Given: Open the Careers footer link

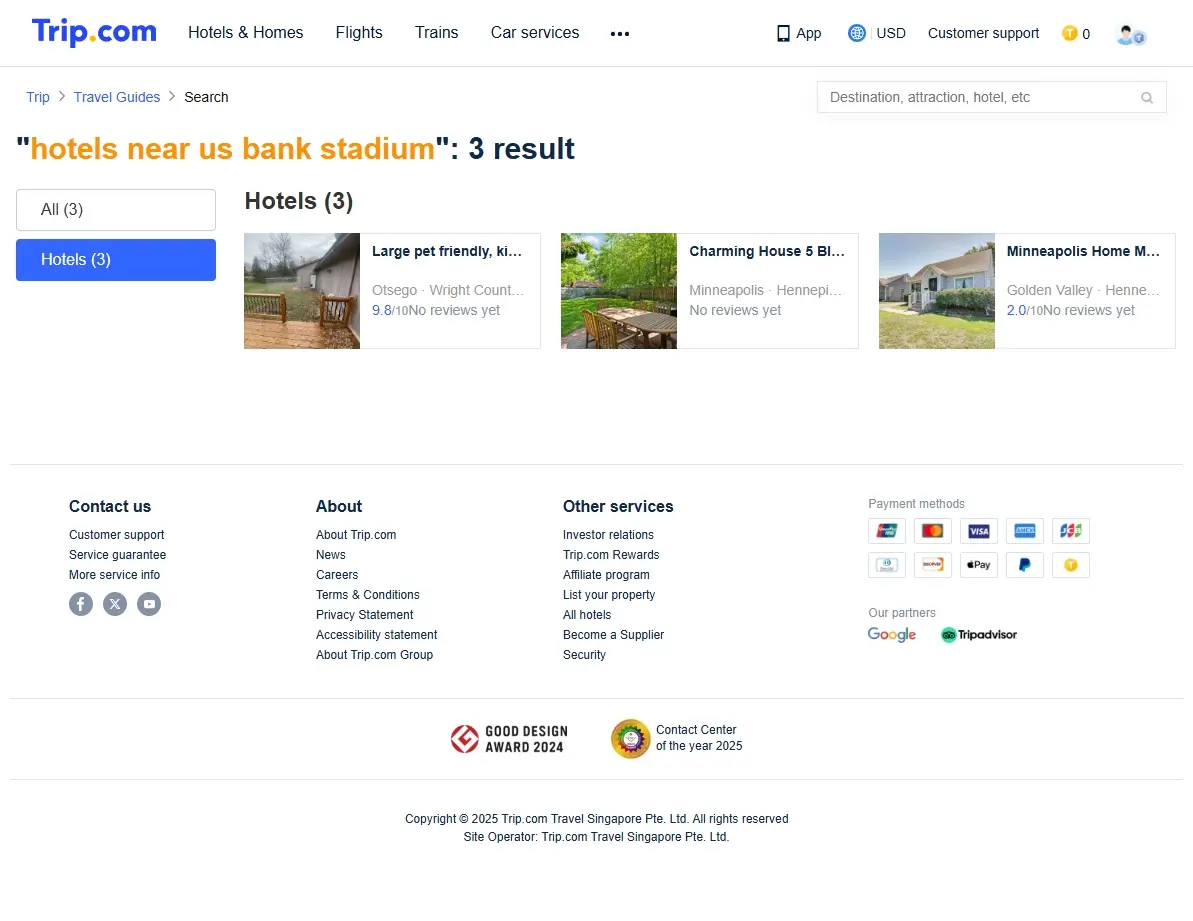Looking at the screenshot, I should click(x=337, y=575).
